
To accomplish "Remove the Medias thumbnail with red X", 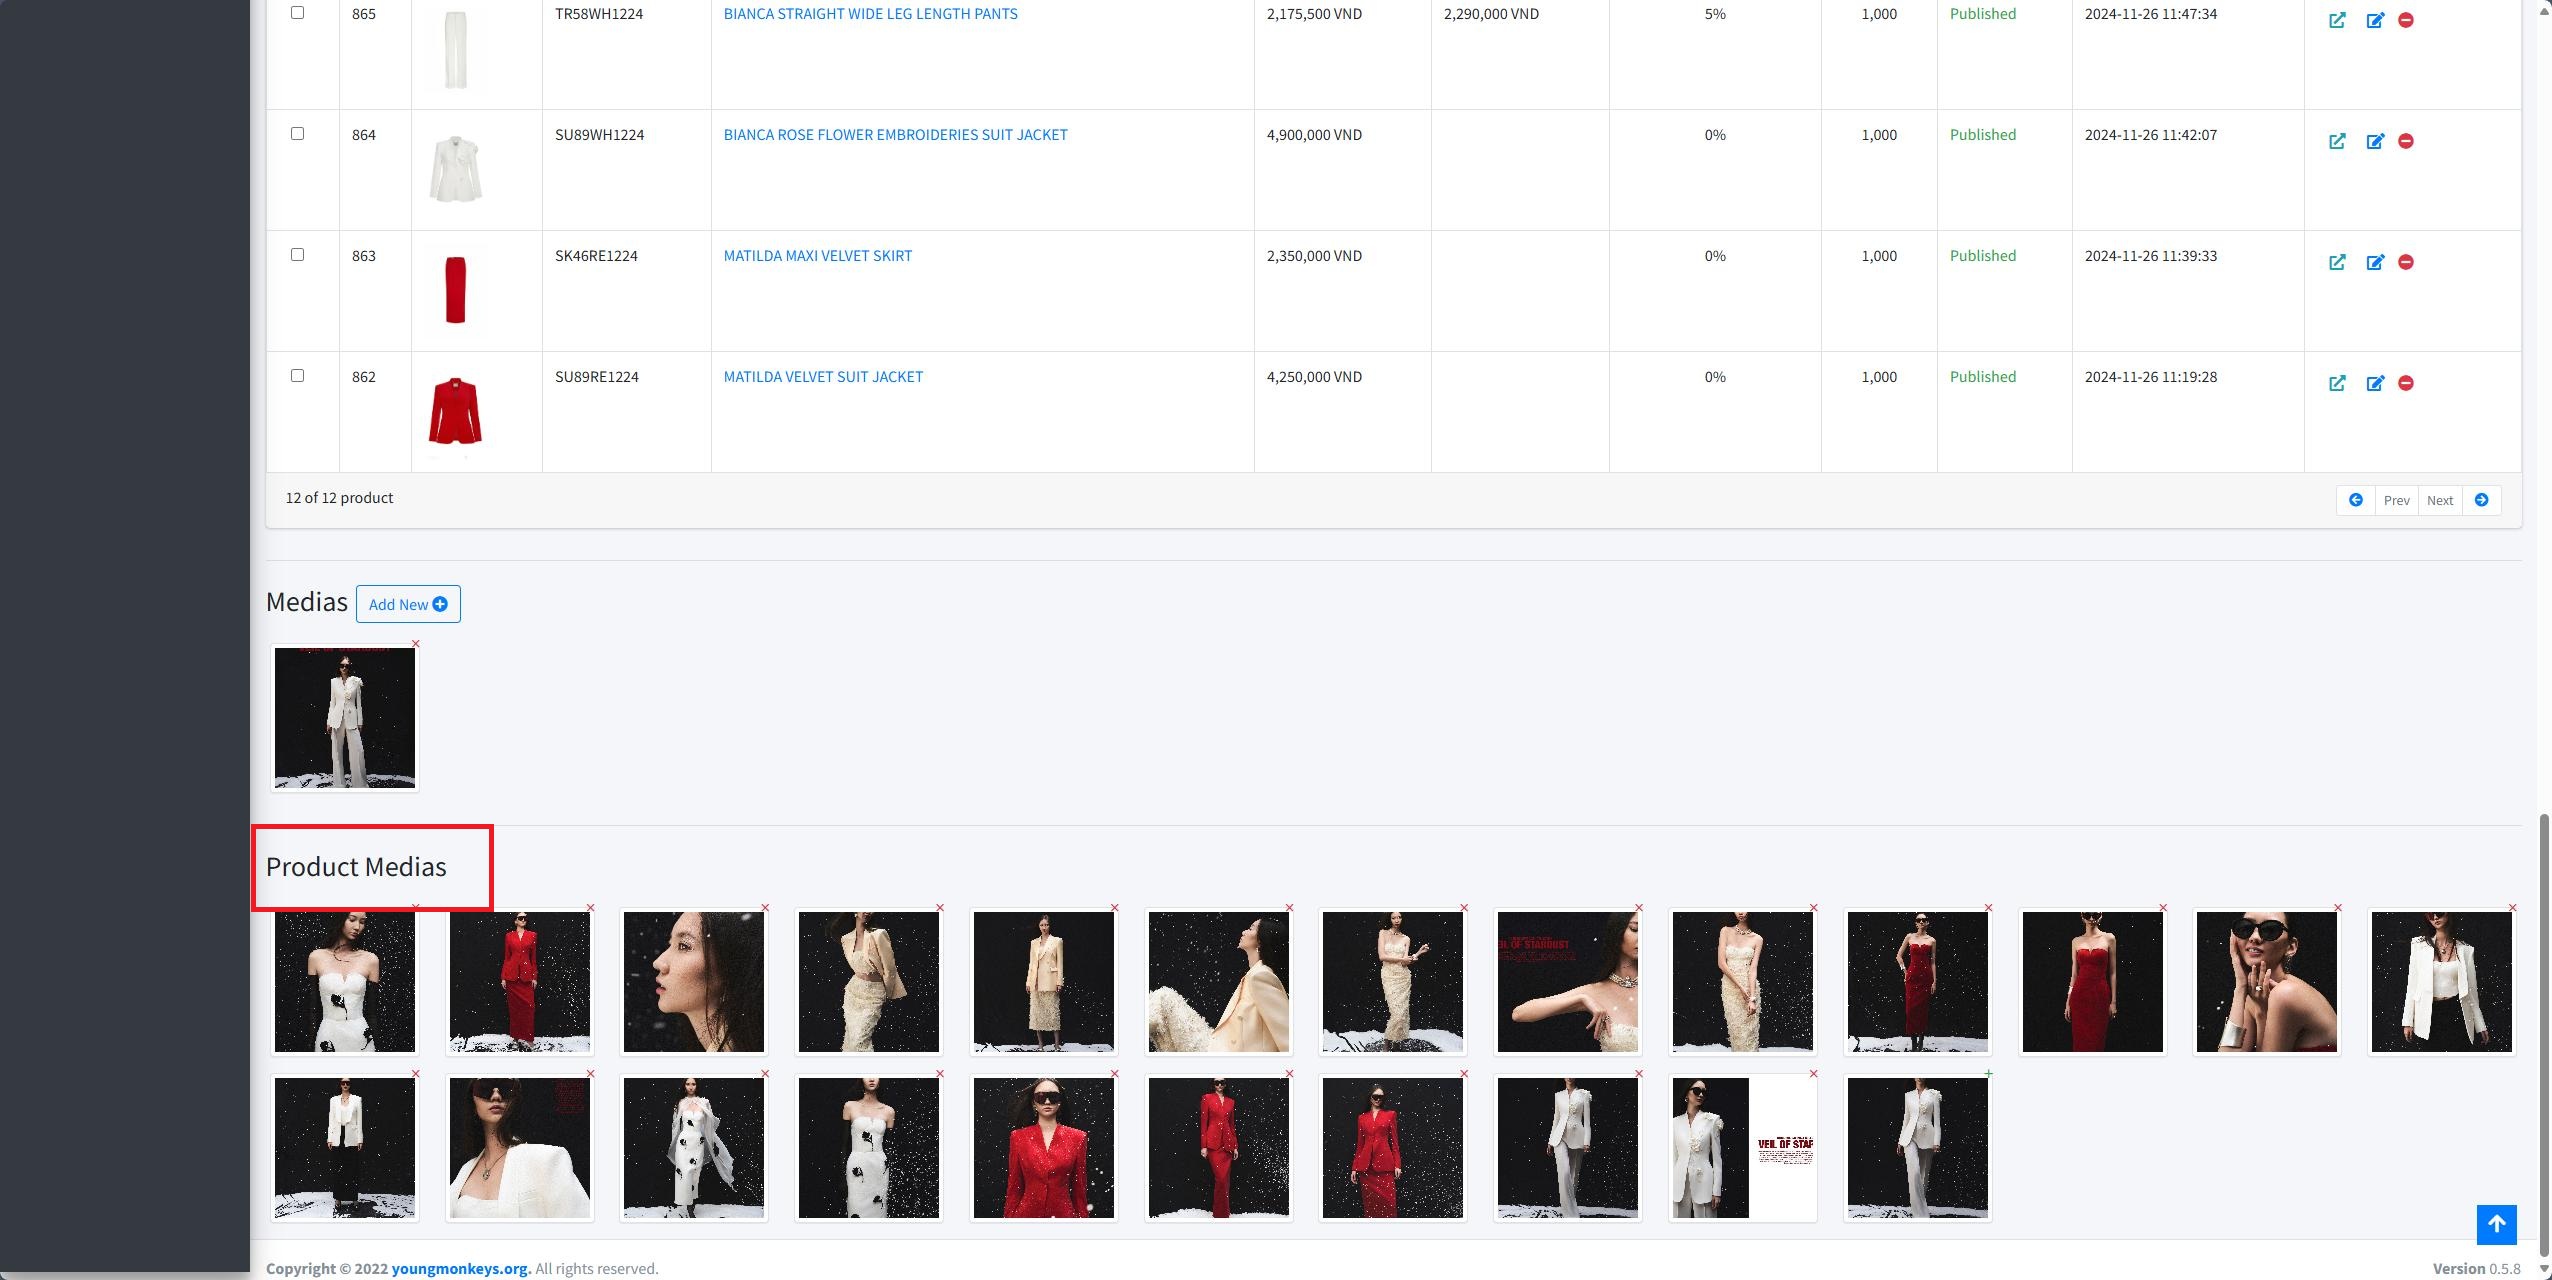I will point(416,644).
